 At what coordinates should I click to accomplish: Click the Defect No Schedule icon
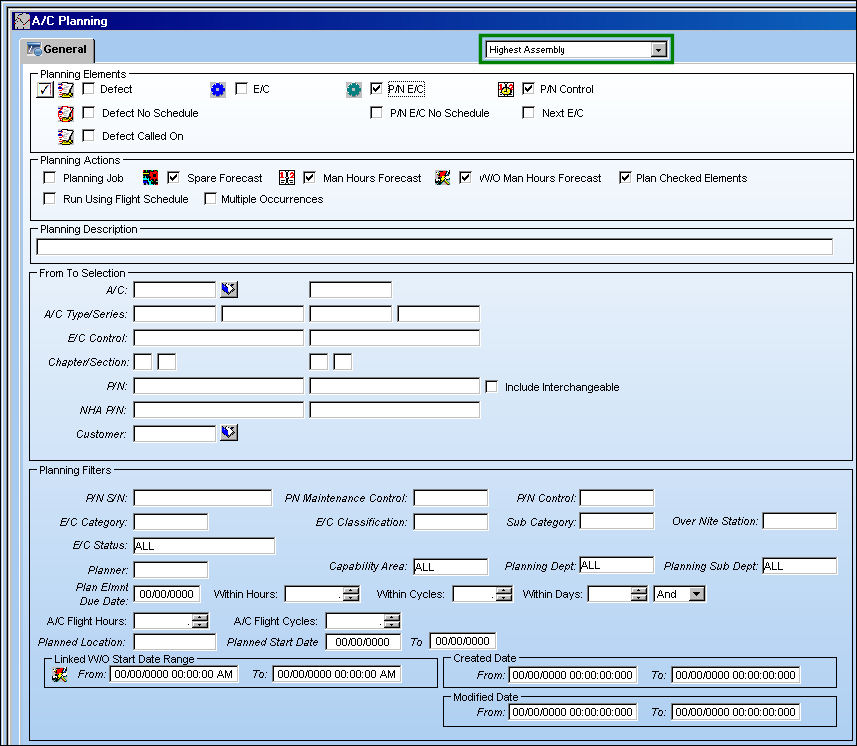66,114
